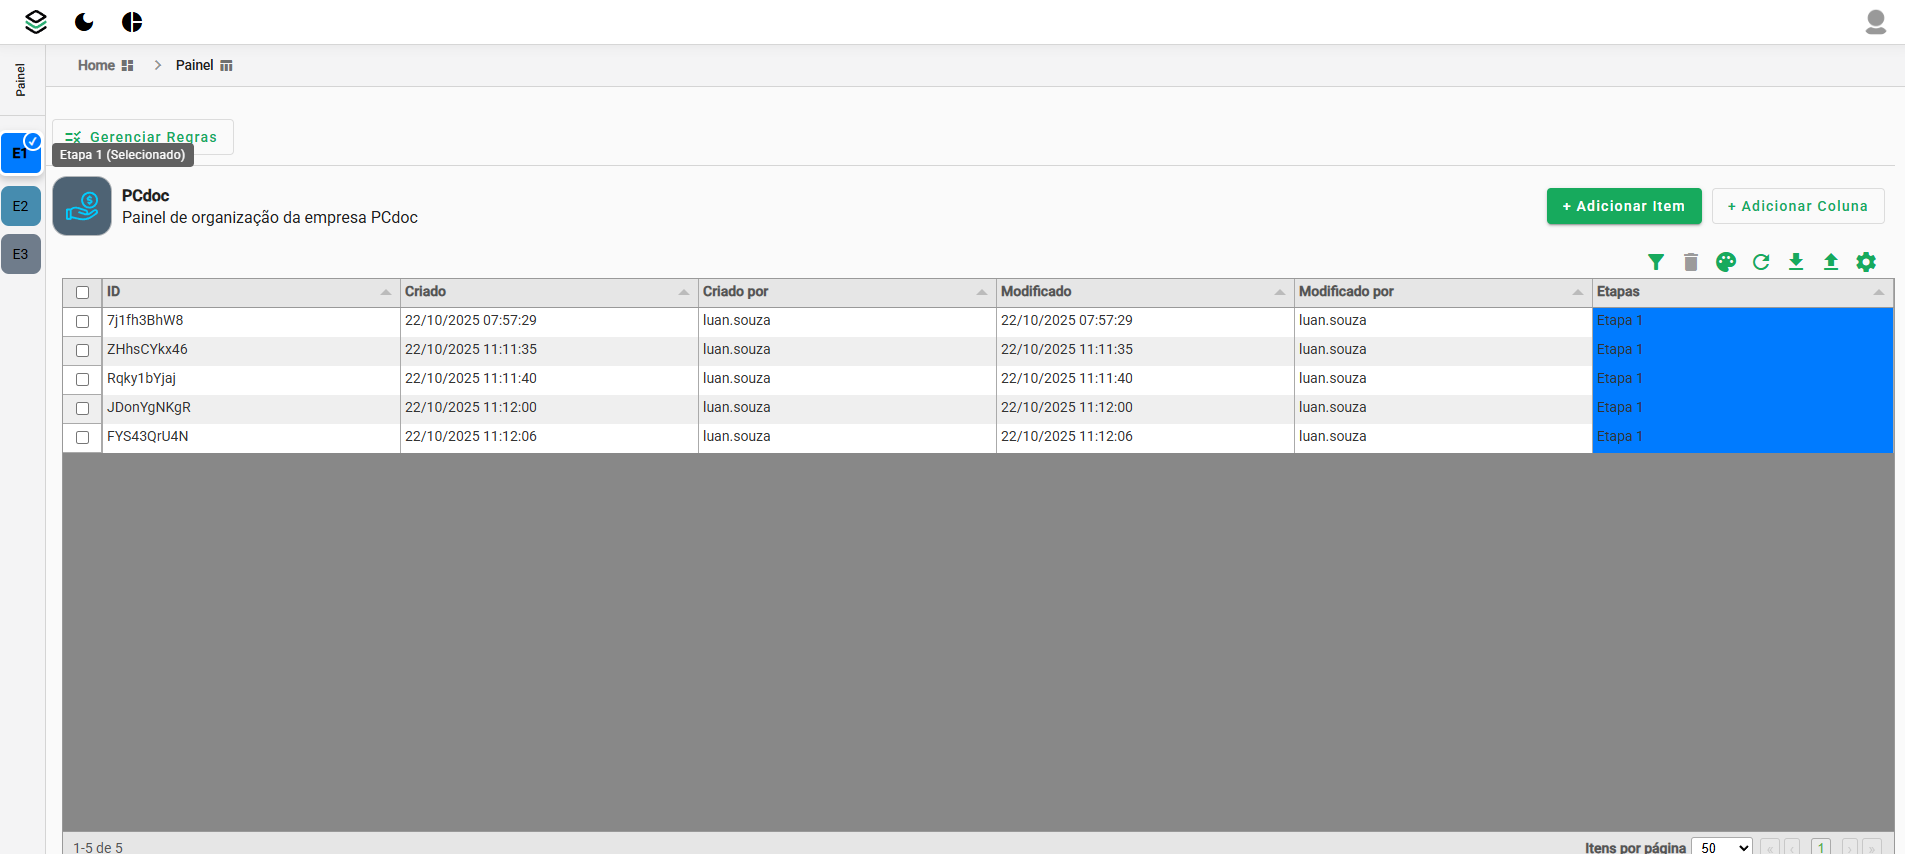Check the select-all header checkbox
This screenshot has width=1905, height=854.
pos(83,293)
